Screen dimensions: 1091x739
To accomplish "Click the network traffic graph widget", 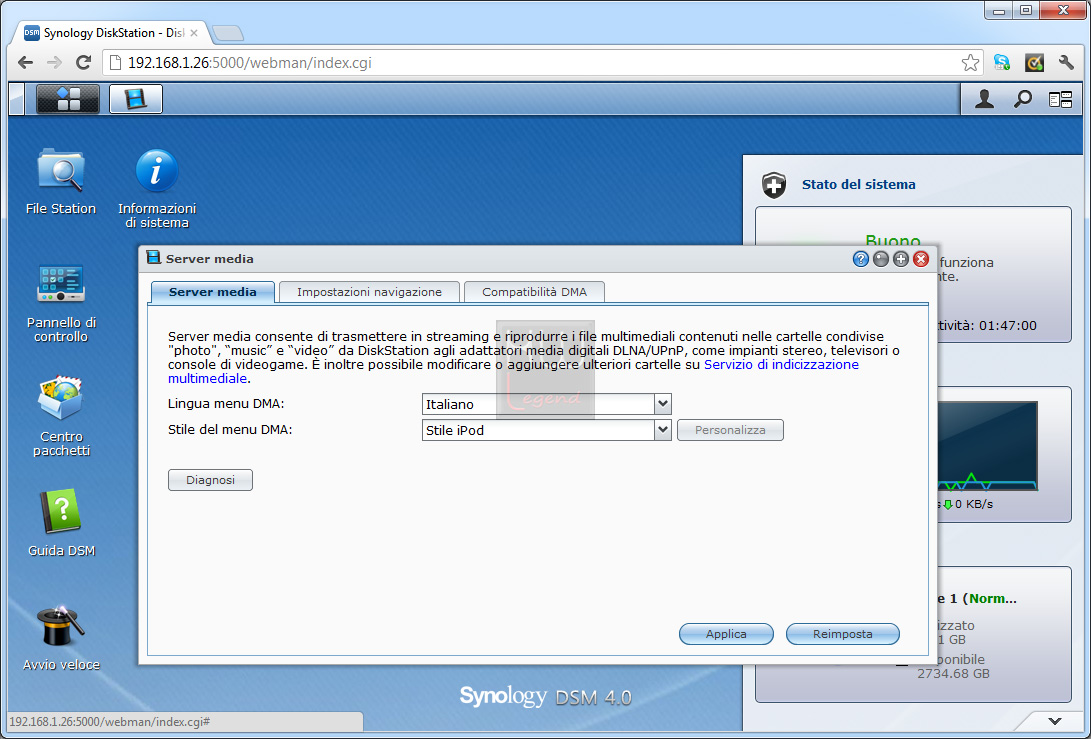I will click(x=987, y=445).
